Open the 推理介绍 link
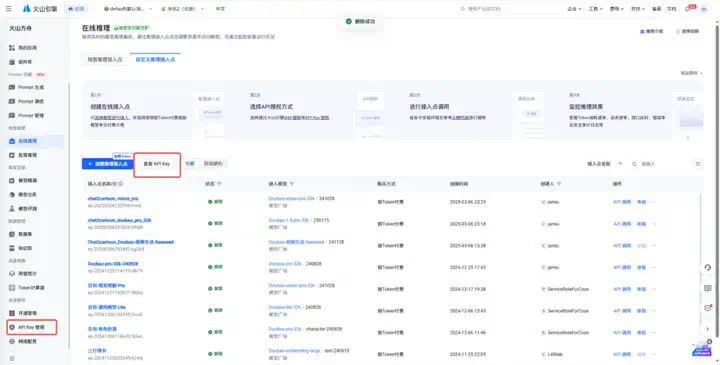The height and width of the screenshot is (365, 720). [x=652, y=32]
